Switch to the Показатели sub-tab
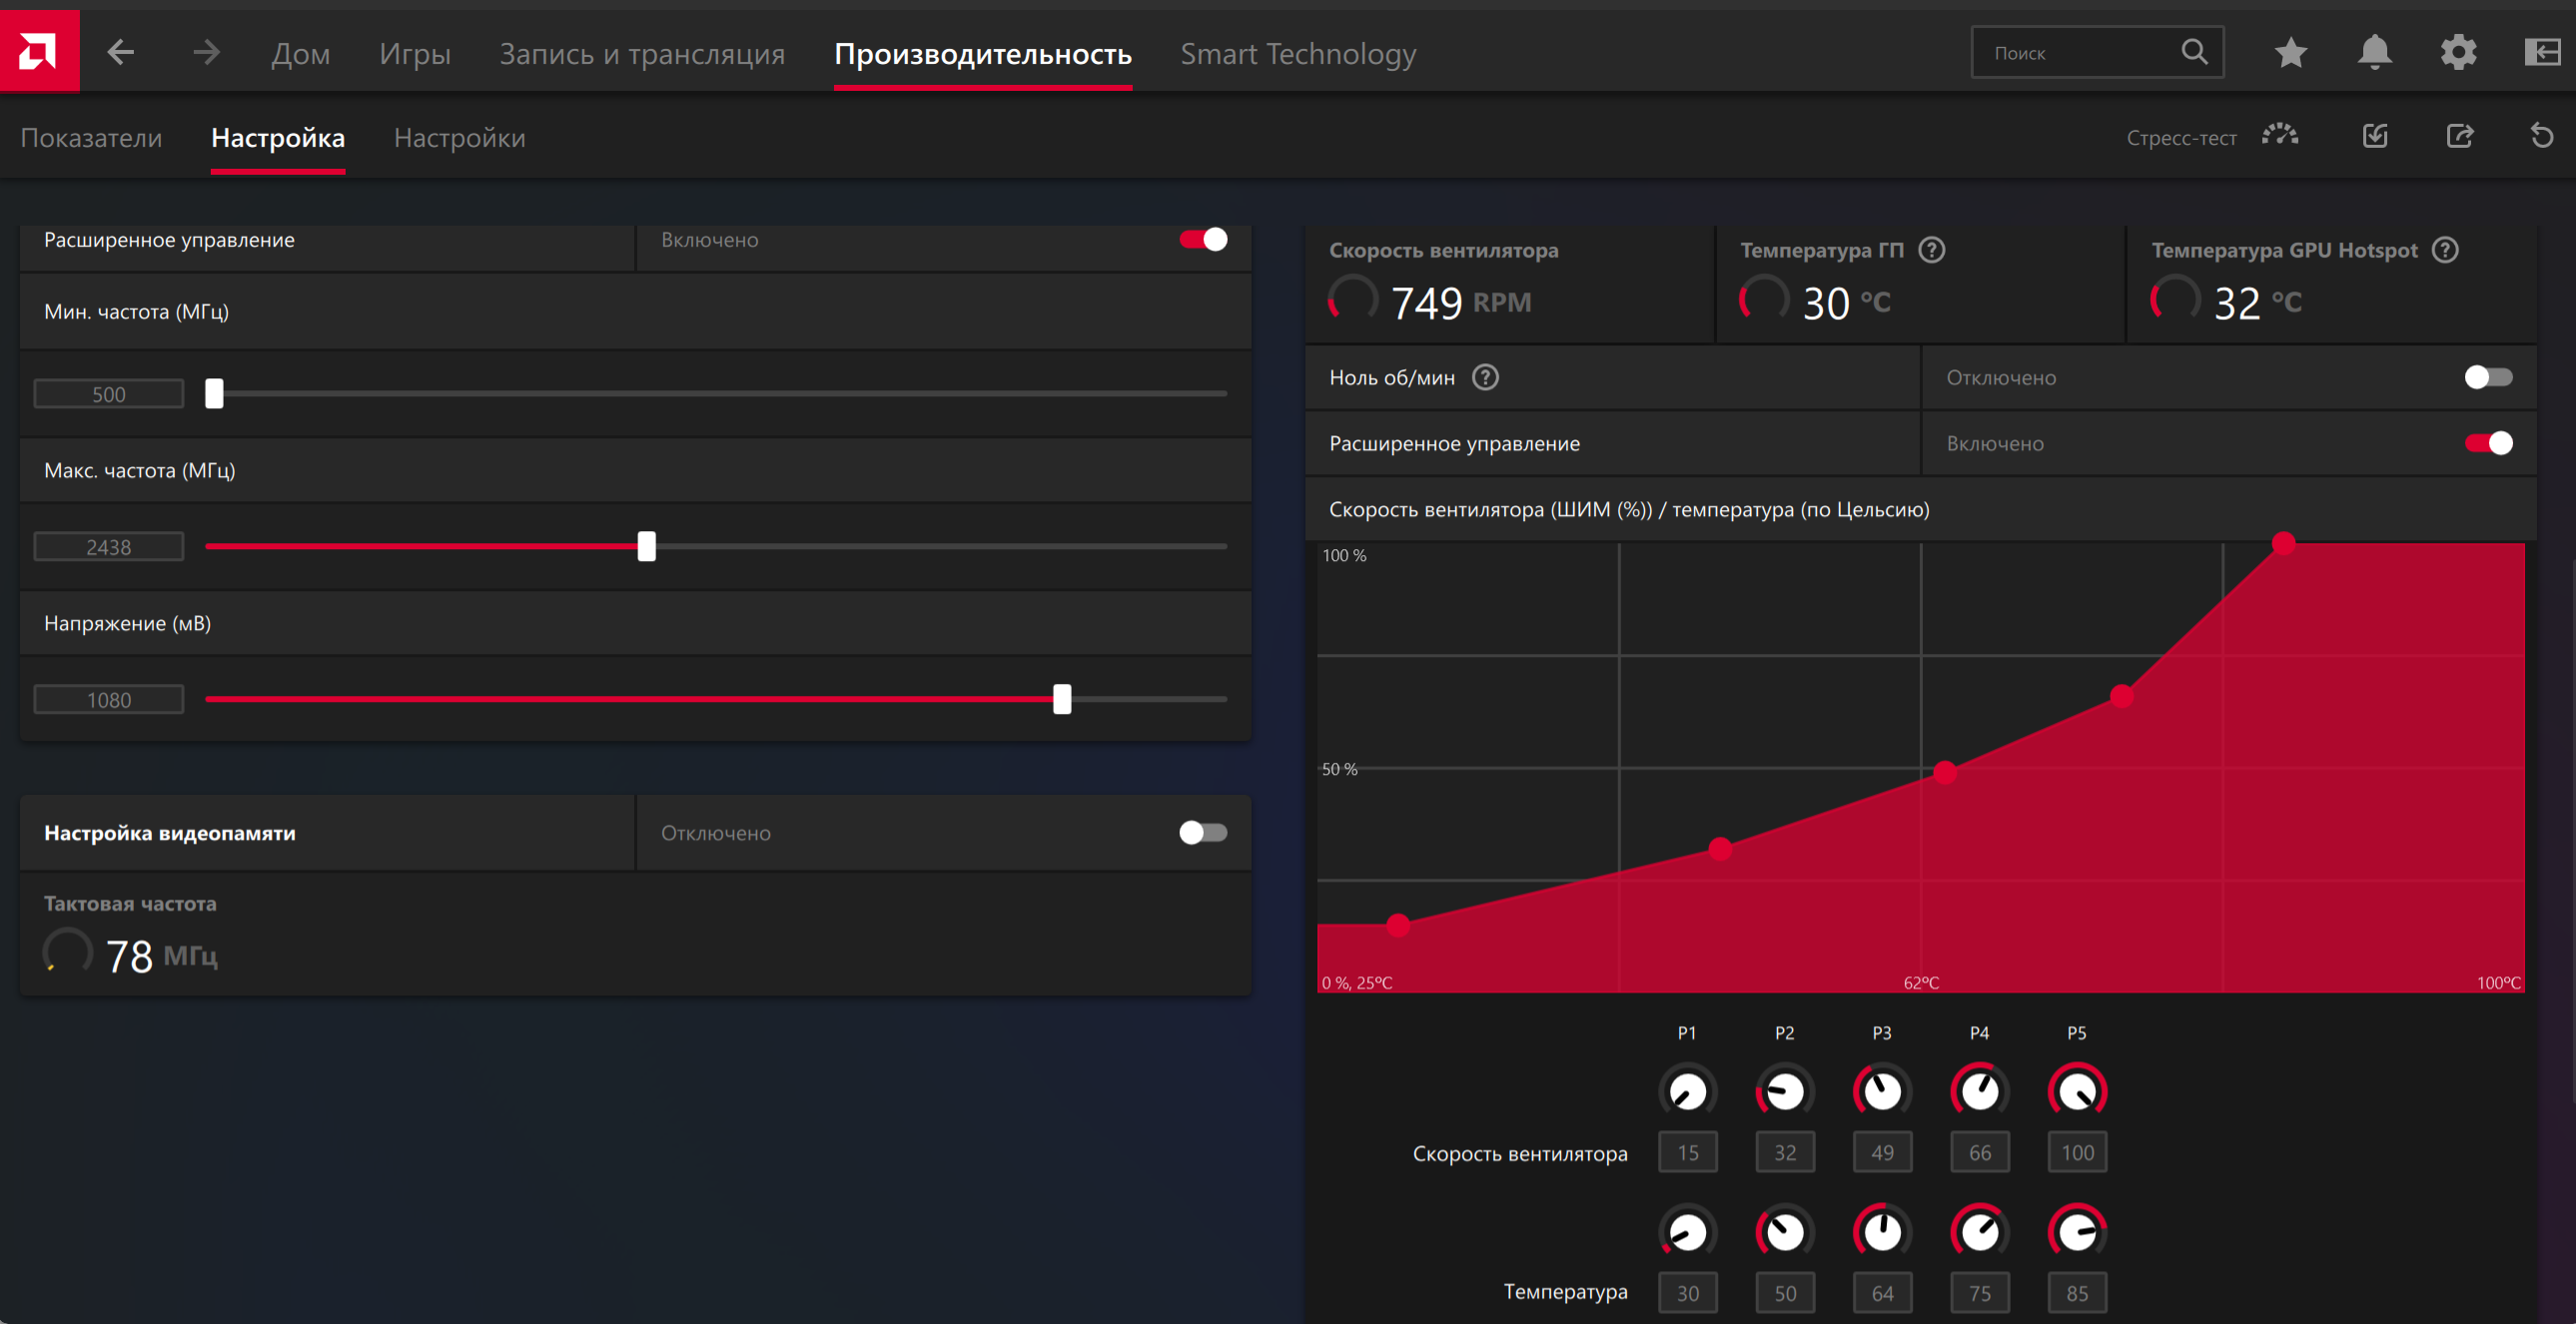 pyautogui.click(x=91, y=138)
